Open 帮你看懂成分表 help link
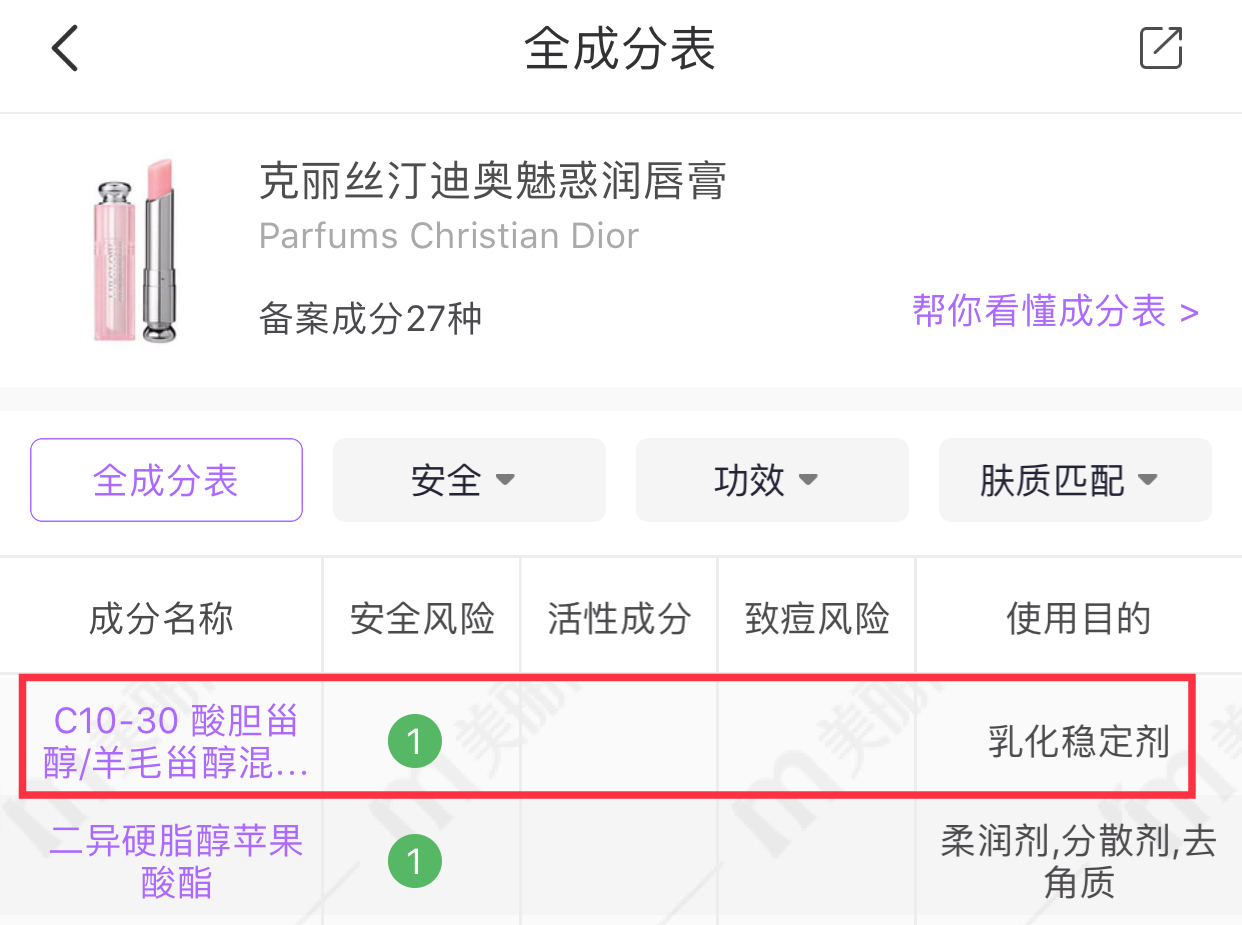Screen dimensions: 1242x925 (x=1054, y=312)
